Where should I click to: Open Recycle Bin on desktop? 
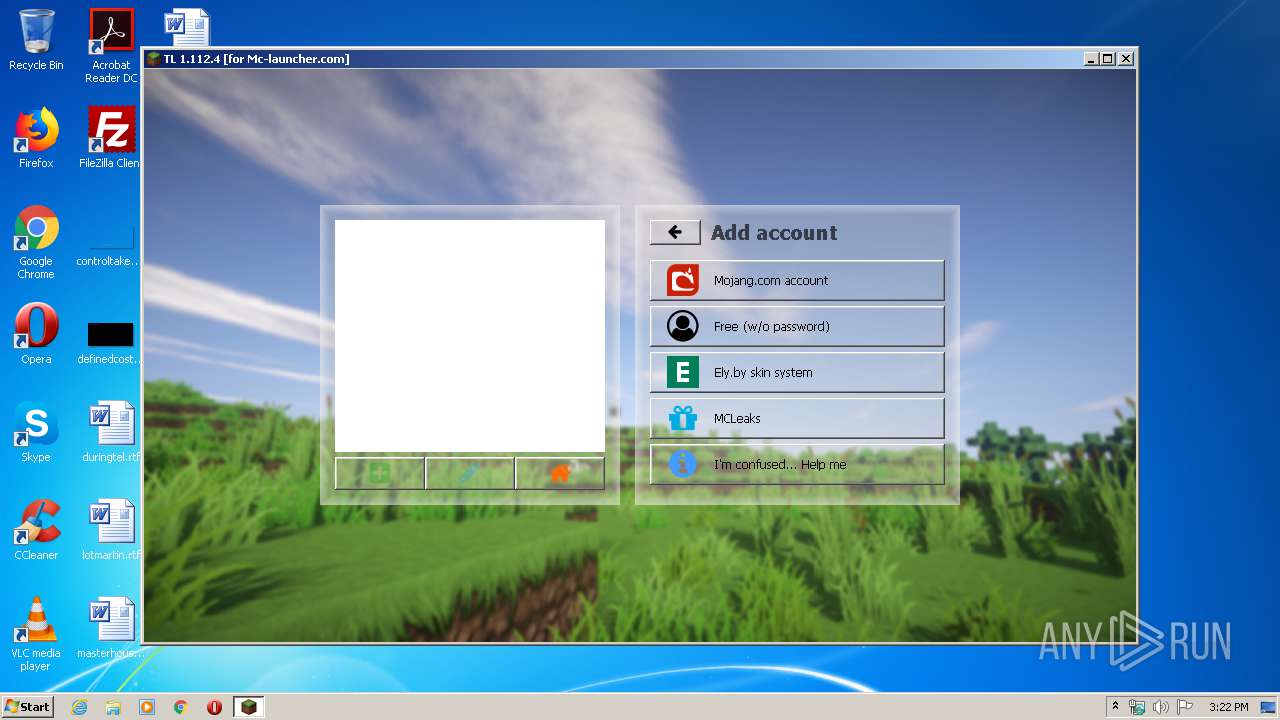[36, 40]
